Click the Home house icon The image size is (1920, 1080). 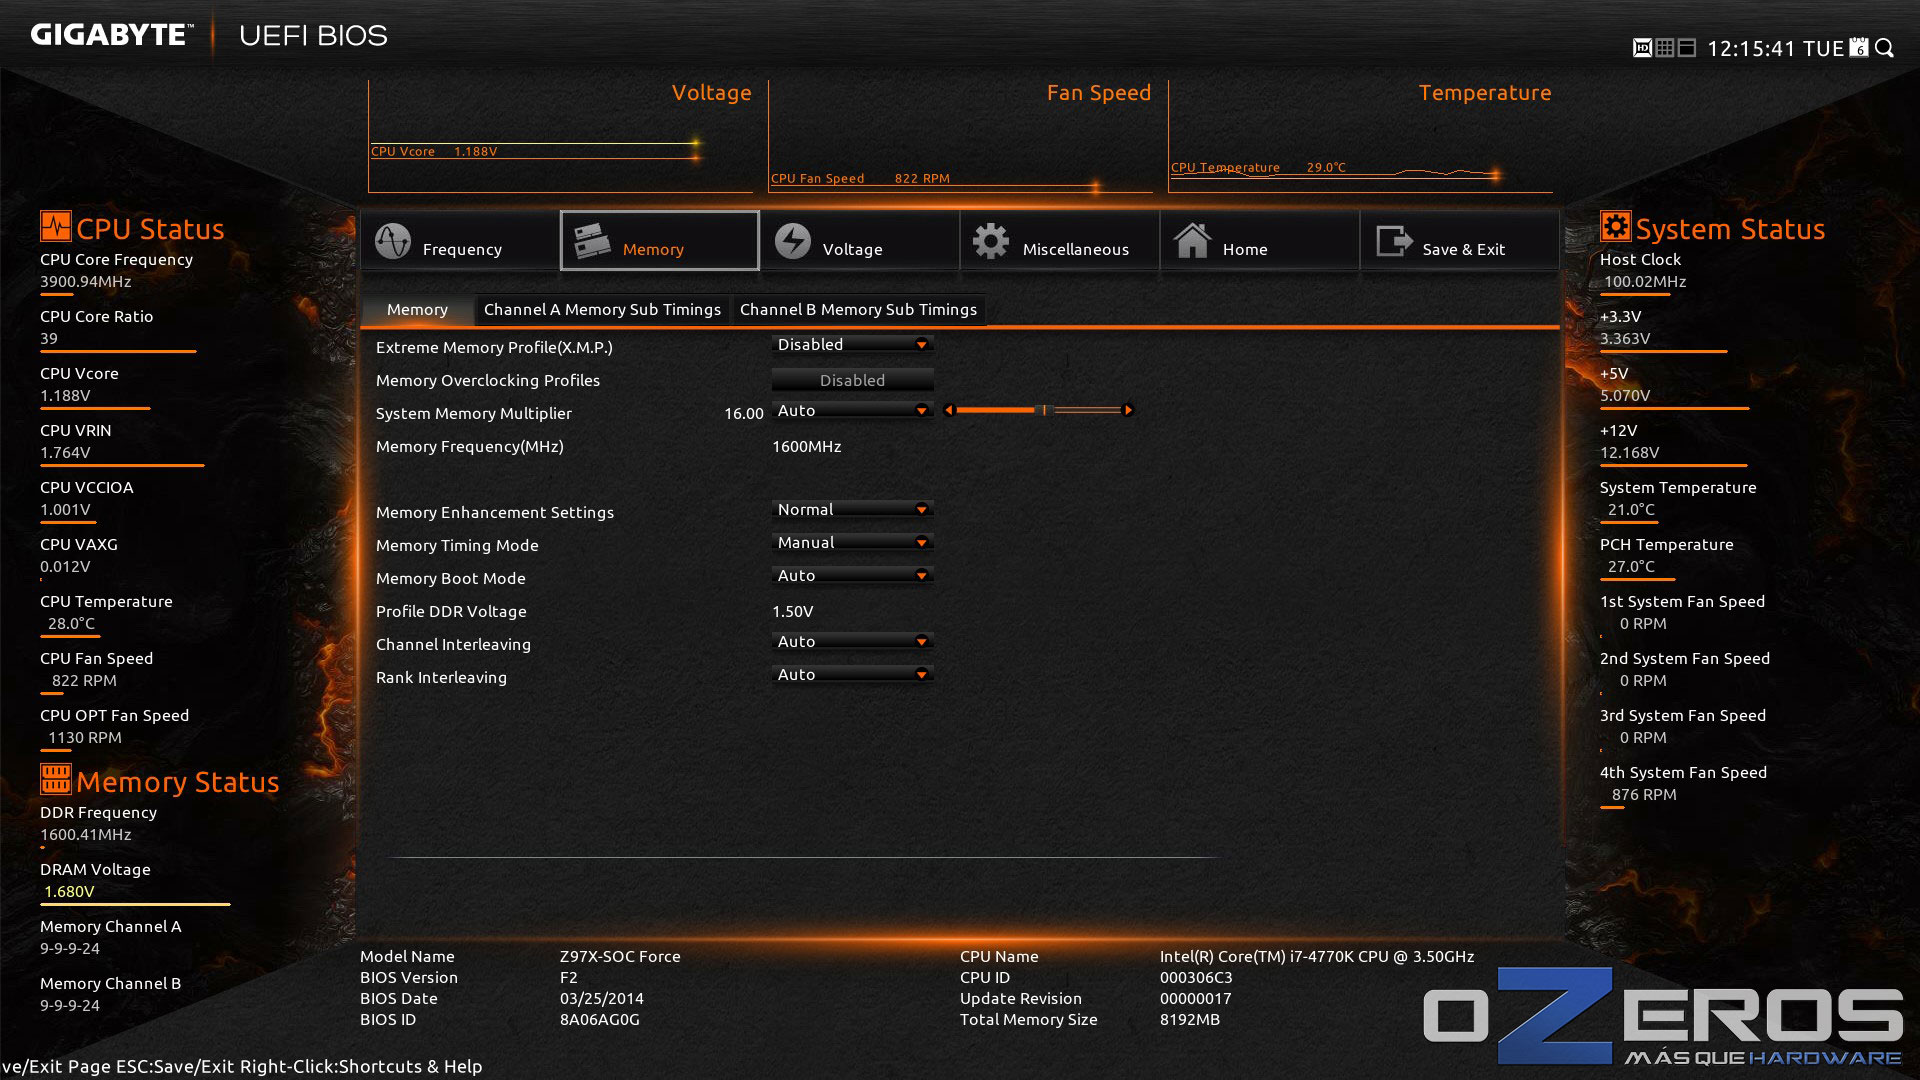tap(1192, 241)
